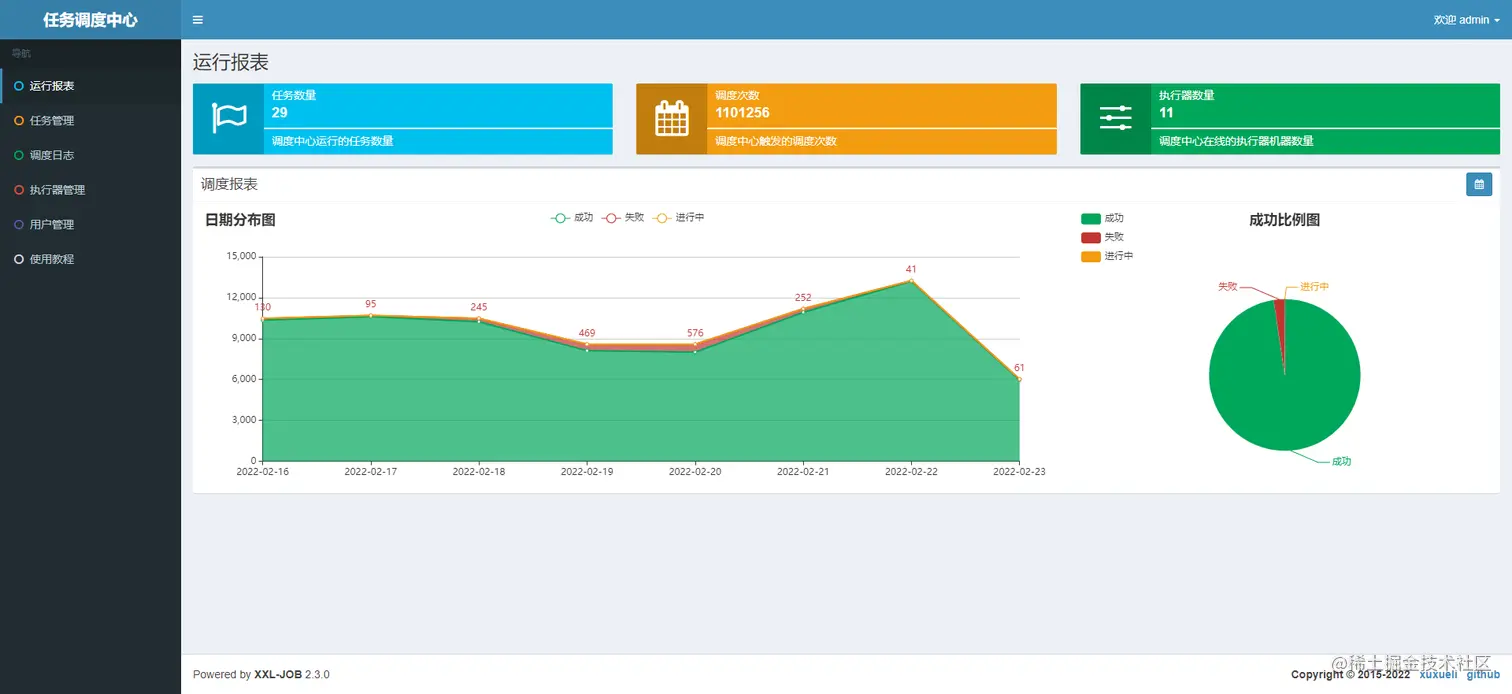The height and width of the screenshot is (694, 1512).
Task: Click the sliders icon on 执行器数量 card
Action: coord(1115,118)
